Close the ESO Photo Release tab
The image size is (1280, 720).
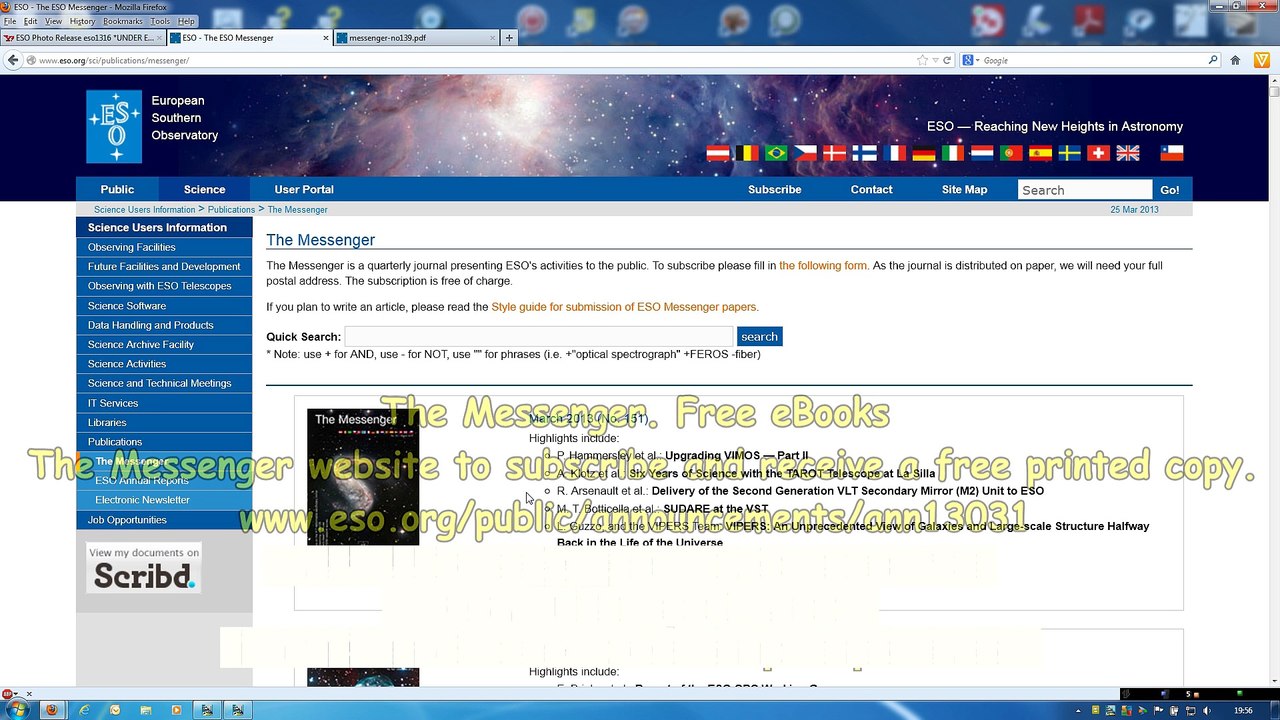pos(160,38)
